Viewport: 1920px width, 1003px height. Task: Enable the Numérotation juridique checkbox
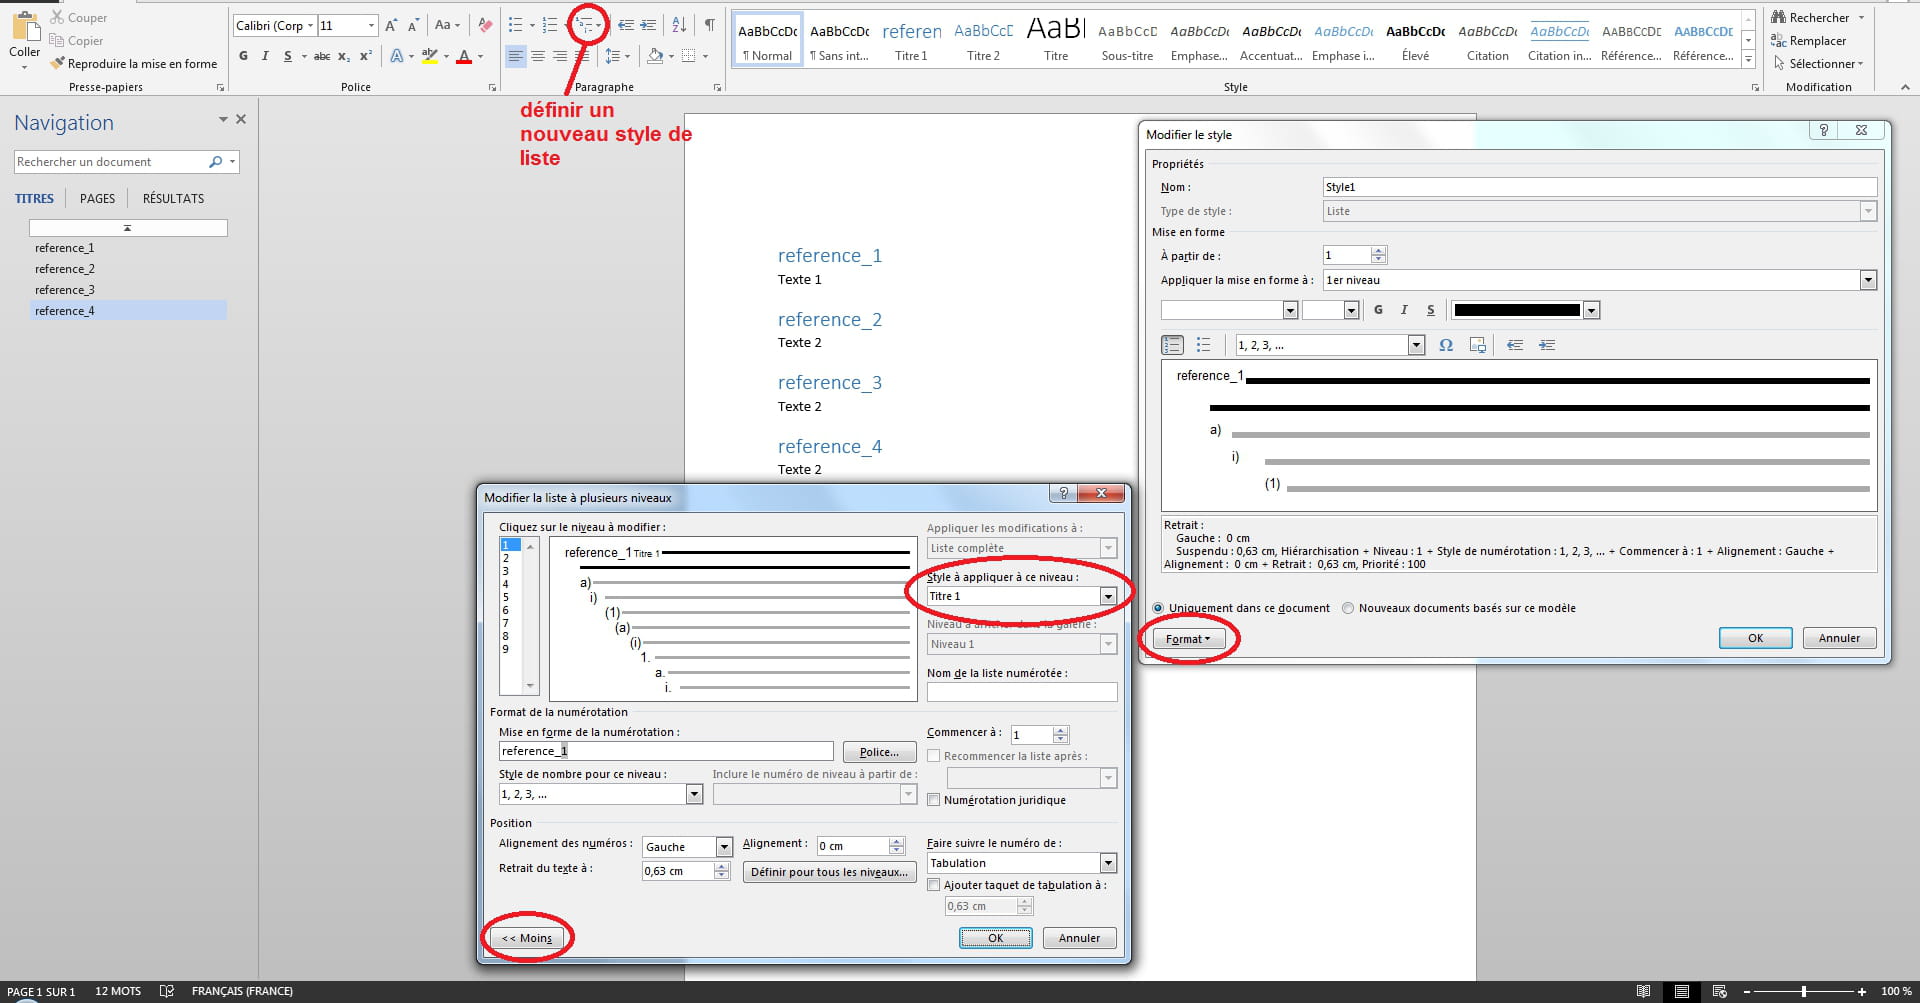(934, 800)
